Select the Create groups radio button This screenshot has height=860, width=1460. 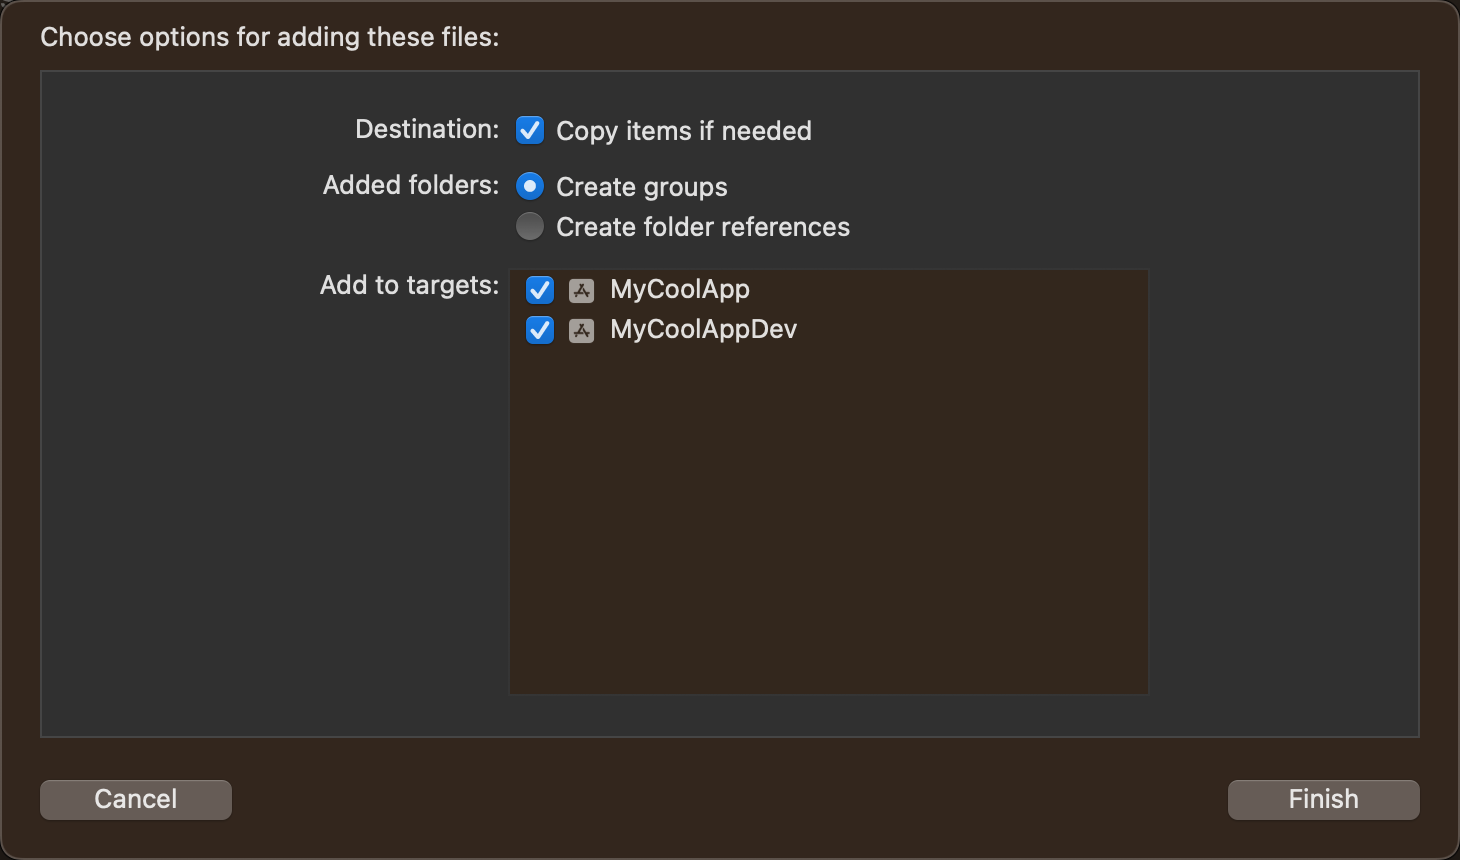click(530, 186)
